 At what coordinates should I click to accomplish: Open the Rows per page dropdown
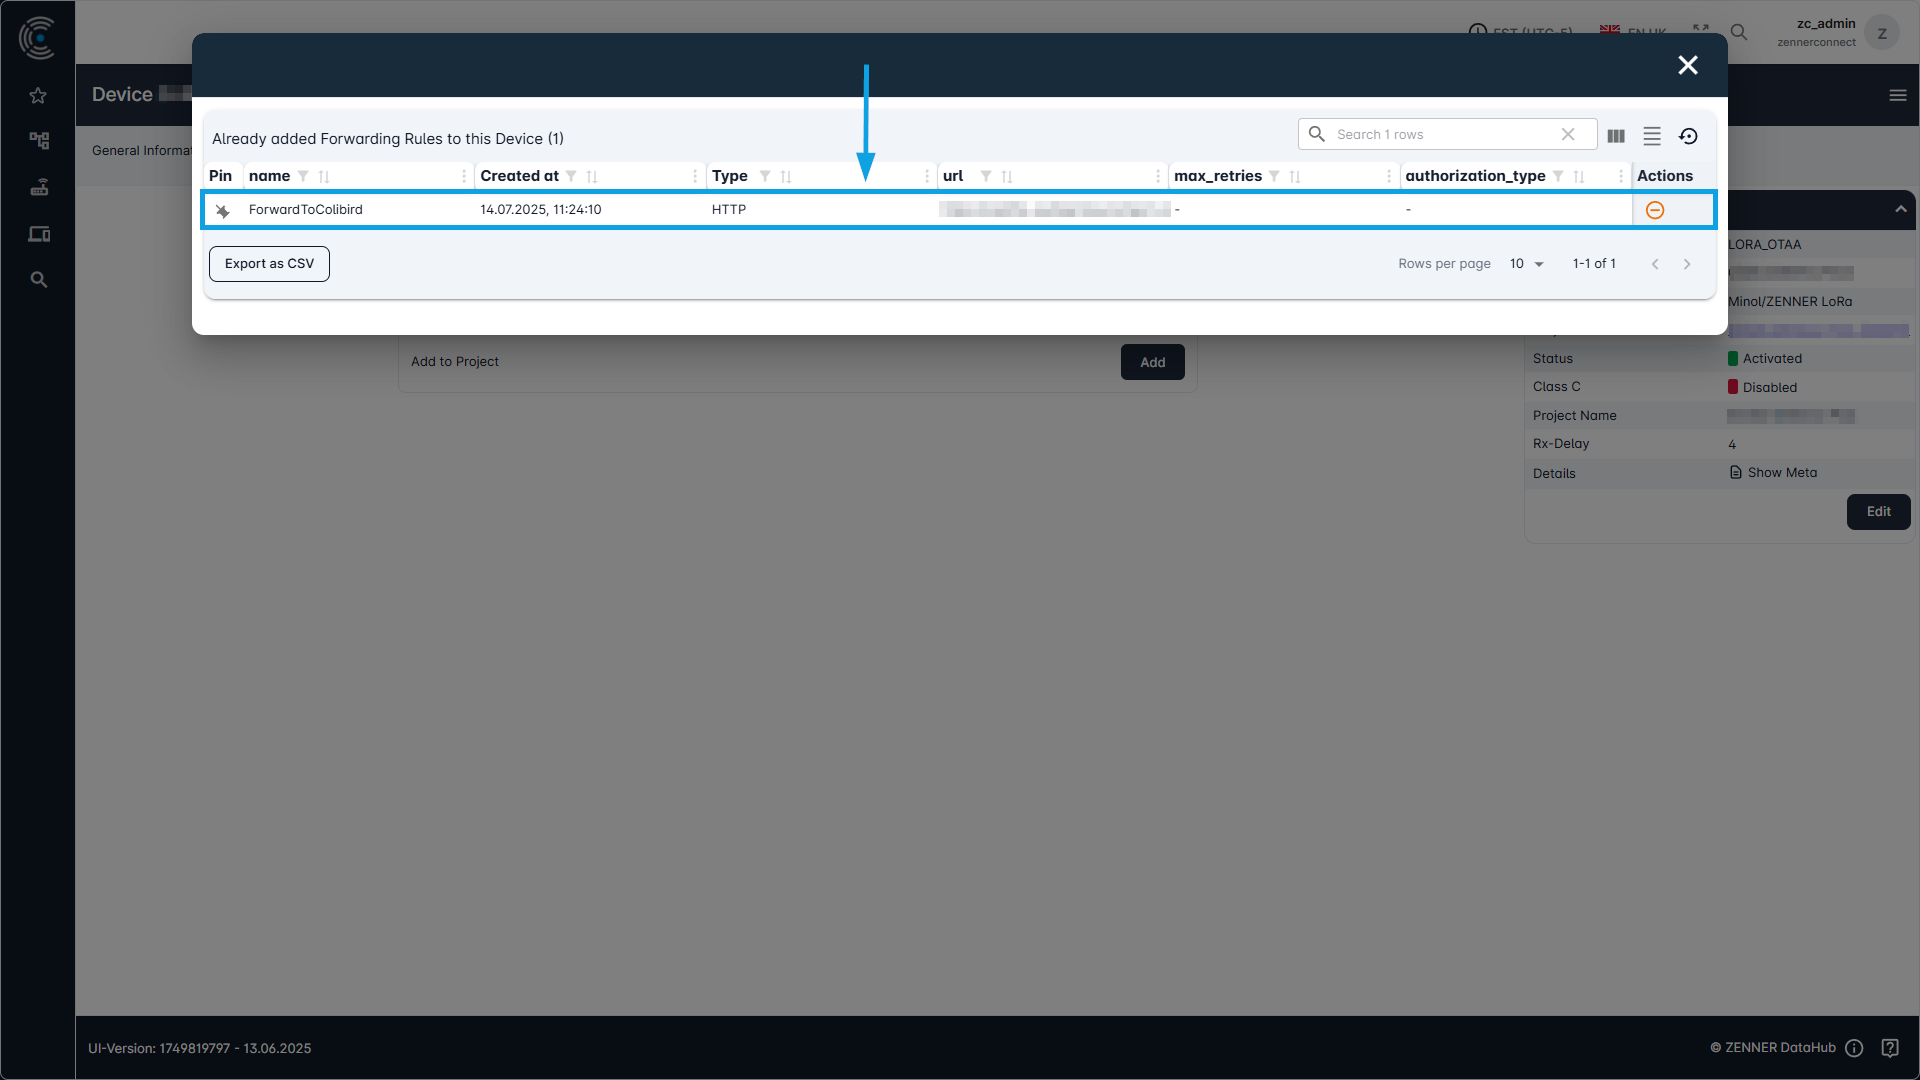pos(1525,263)
